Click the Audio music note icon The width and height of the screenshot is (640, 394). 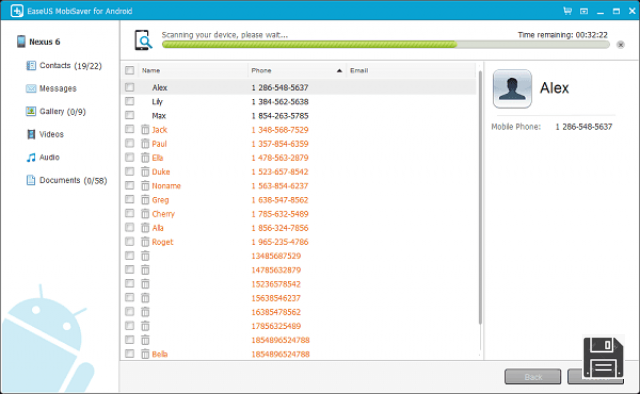pos(31,157)
